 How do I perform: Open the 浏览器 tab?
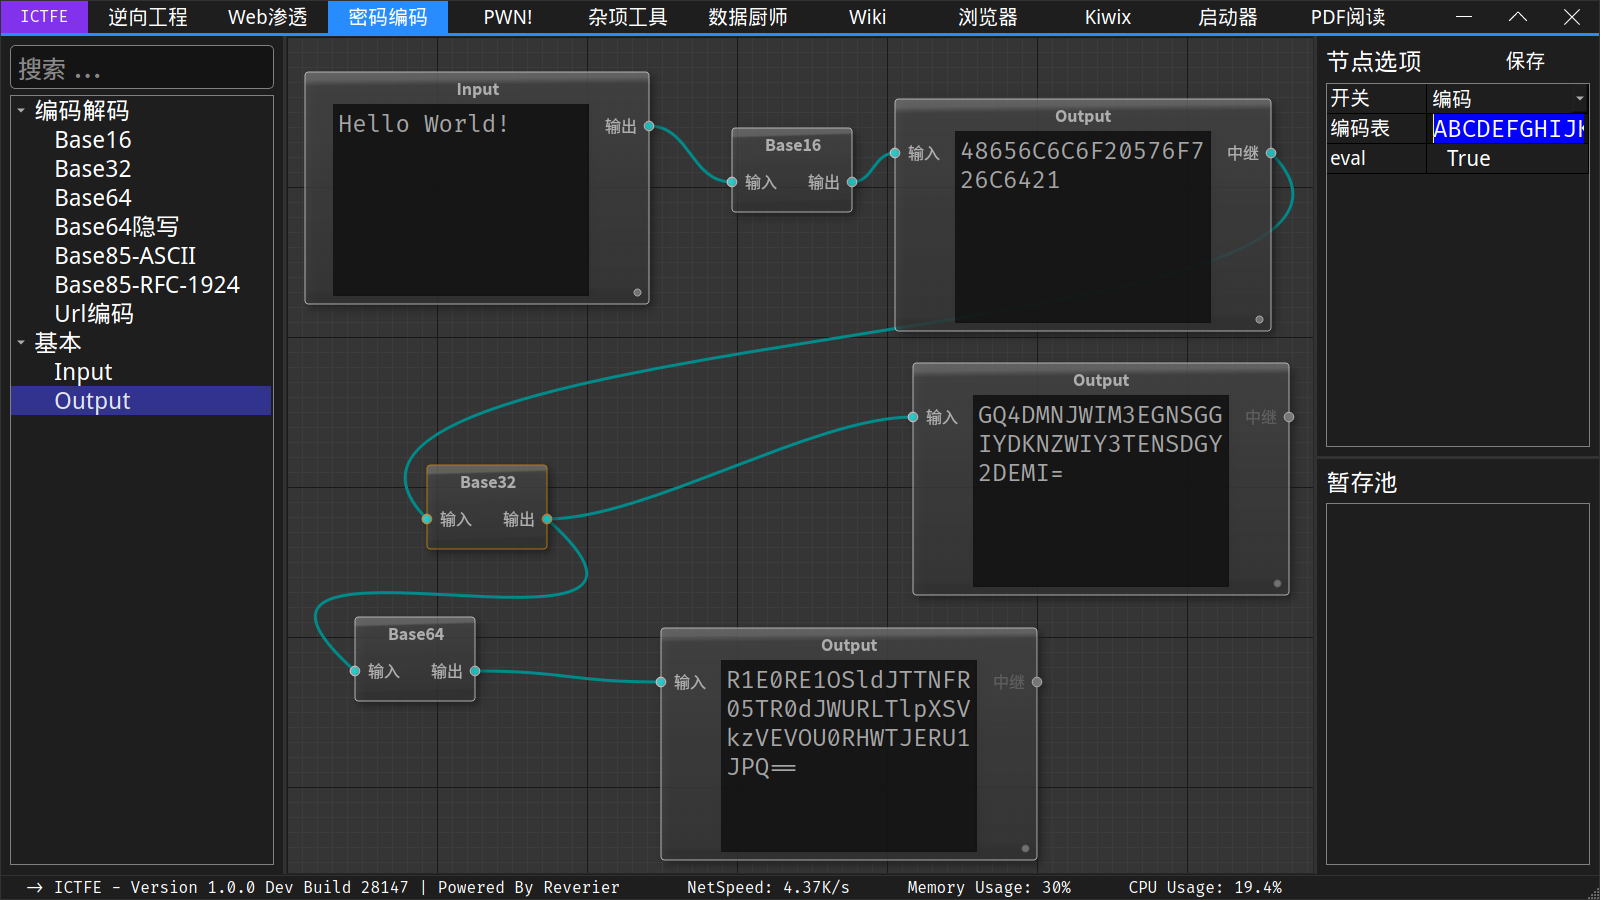pyautogui.click(x=988, y=17)
